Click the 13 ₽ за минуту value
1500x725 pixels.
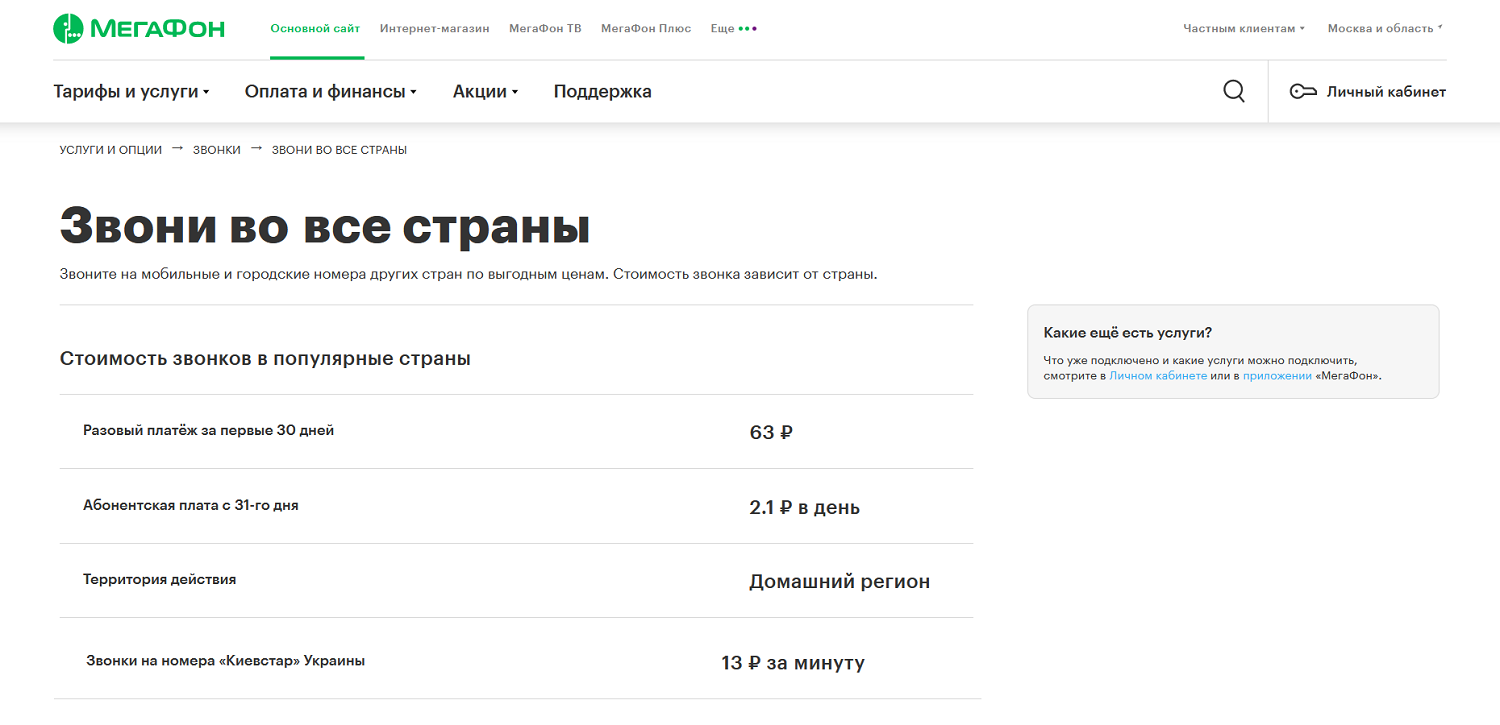point(793,663)
